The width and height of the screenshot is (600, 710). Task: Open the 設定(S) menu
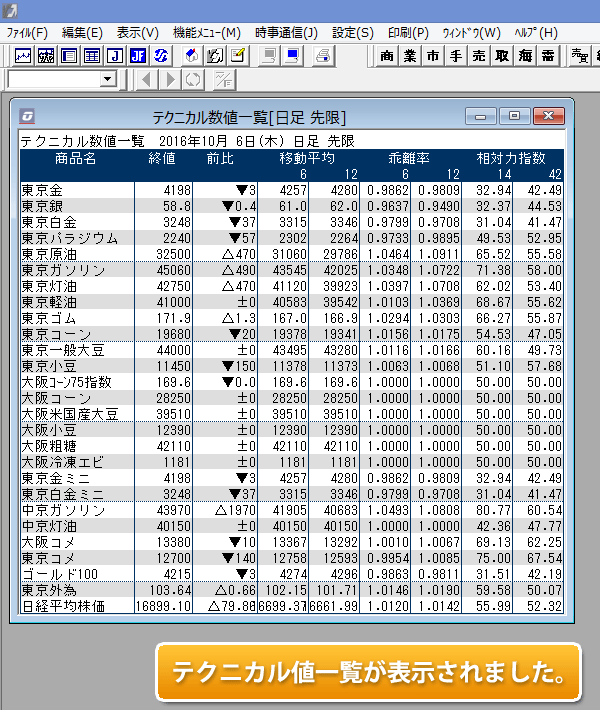[x=352, y=33]
